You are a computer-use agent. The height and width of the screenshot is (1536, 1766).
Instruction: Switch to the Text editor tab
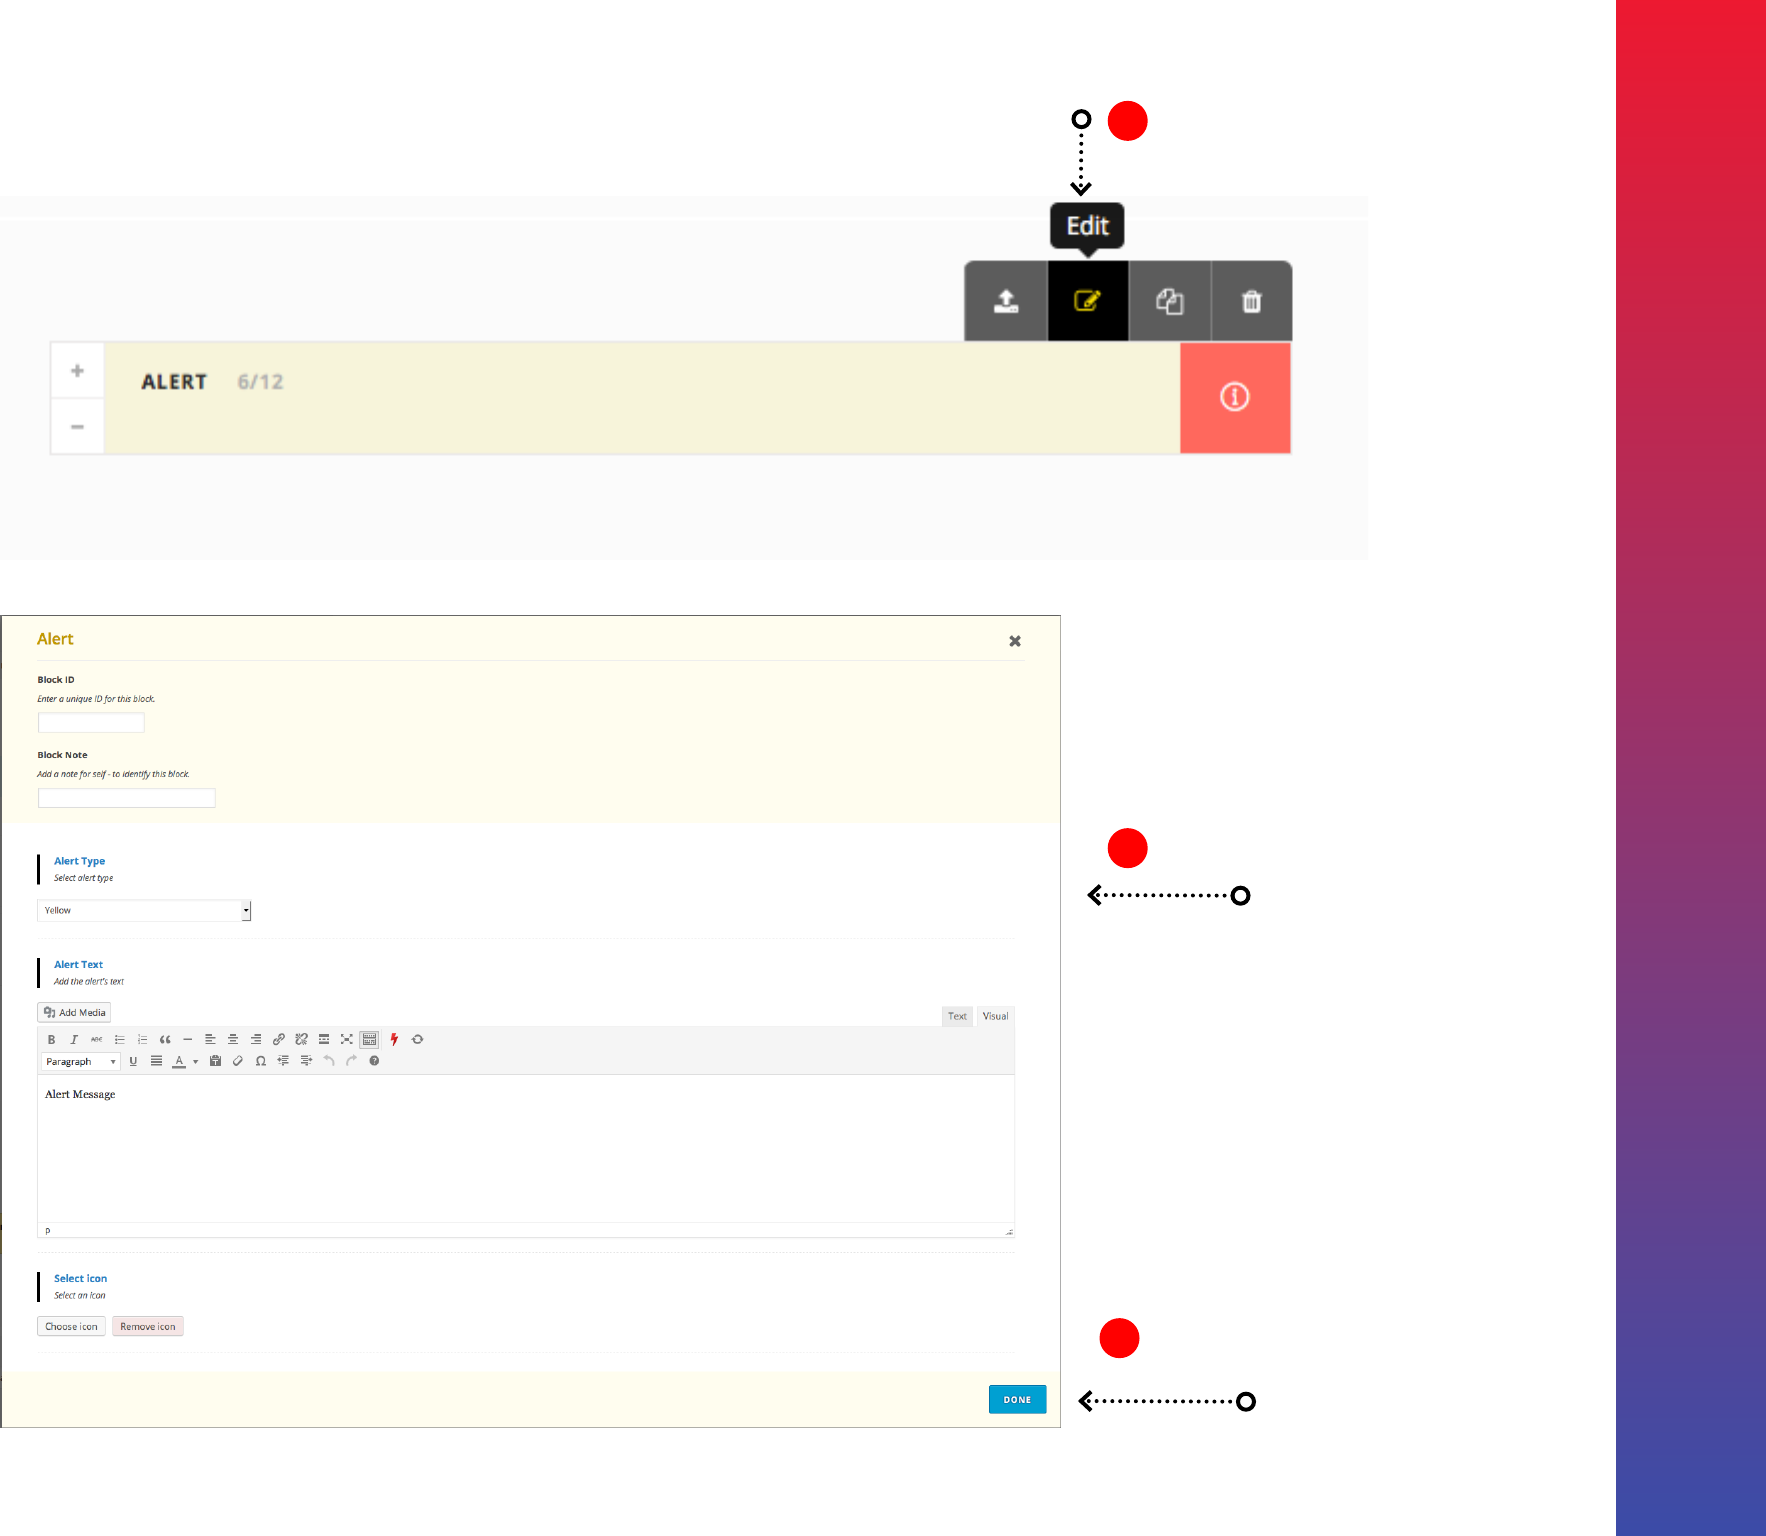[957, 1016]
